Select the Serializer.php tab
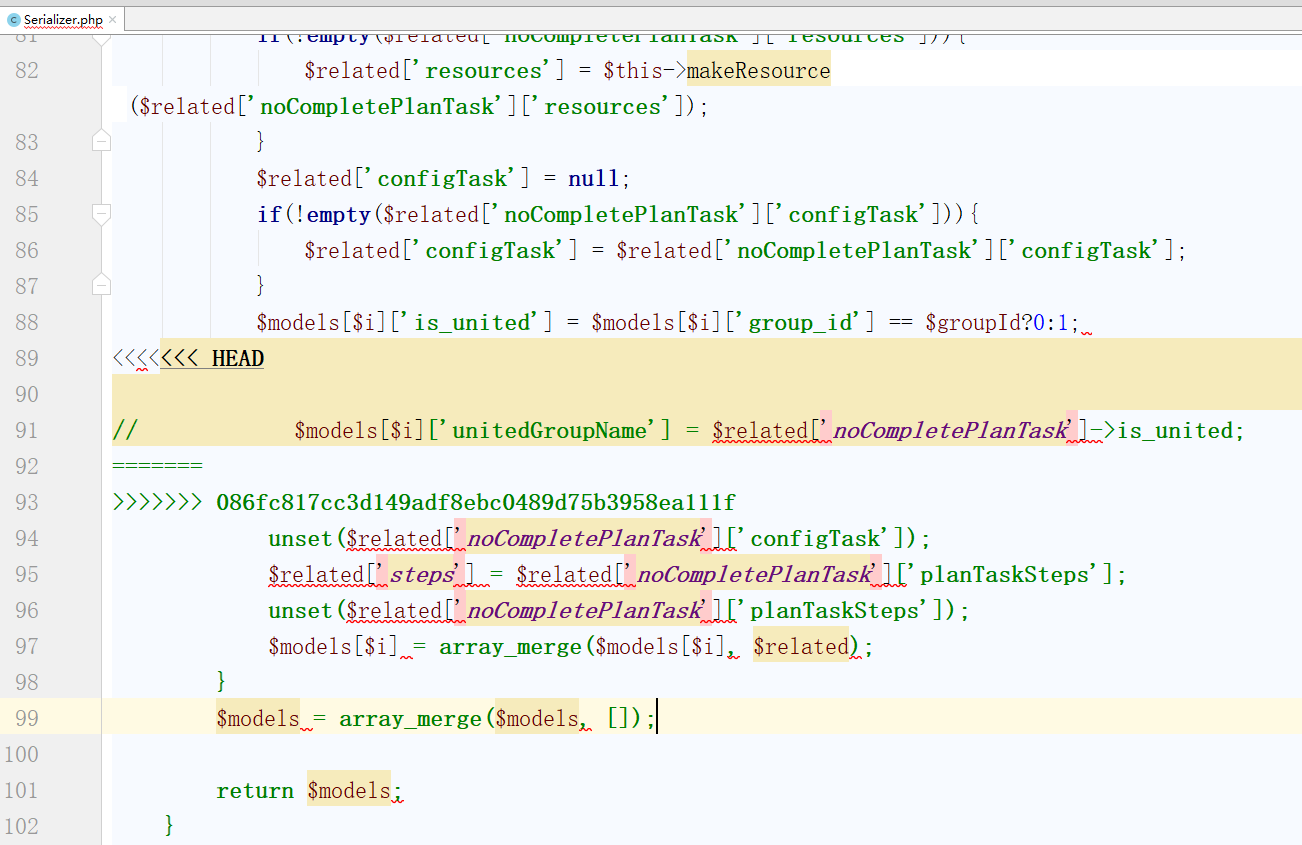 pyautogui.click(x=62, y=19)
